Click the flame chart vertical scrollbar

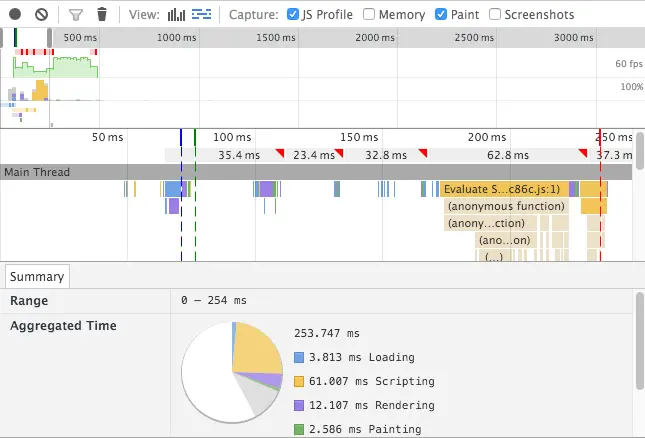coord(640,151)
